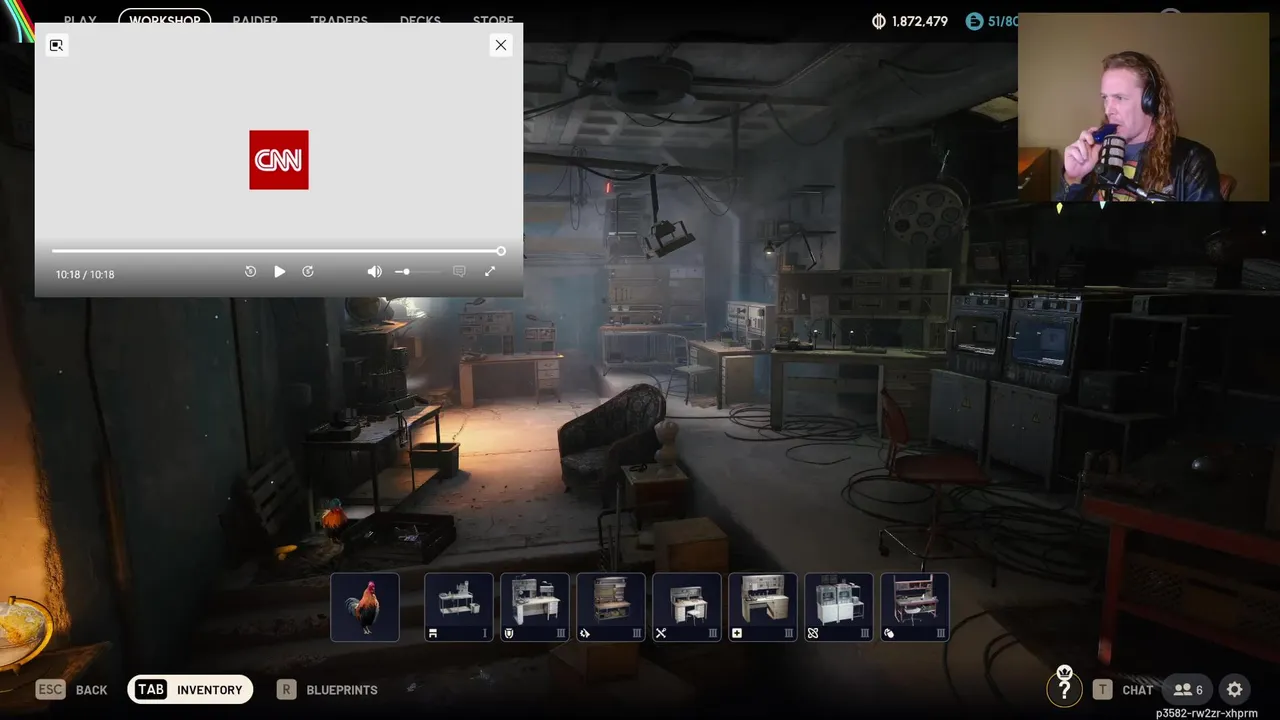Go to the RAIDER tab
The width and height of the screenshot is (1280, 720).
[255, 20]
